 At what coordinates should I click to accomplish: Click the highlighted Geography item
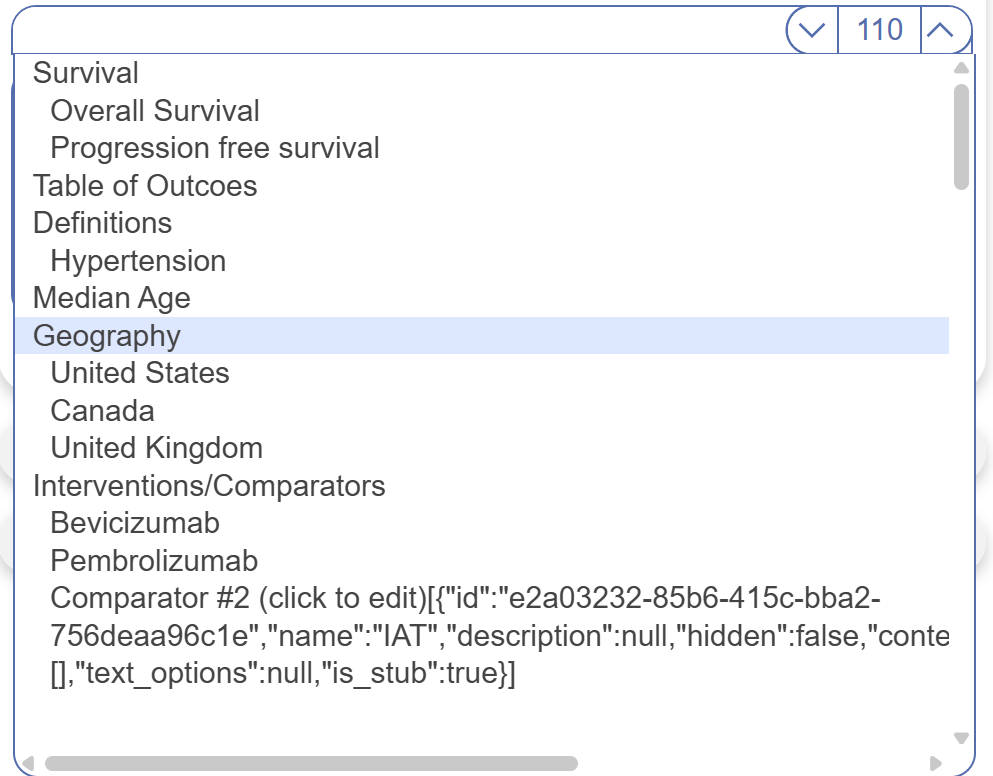pyautogui.click(x=107, y=336)
